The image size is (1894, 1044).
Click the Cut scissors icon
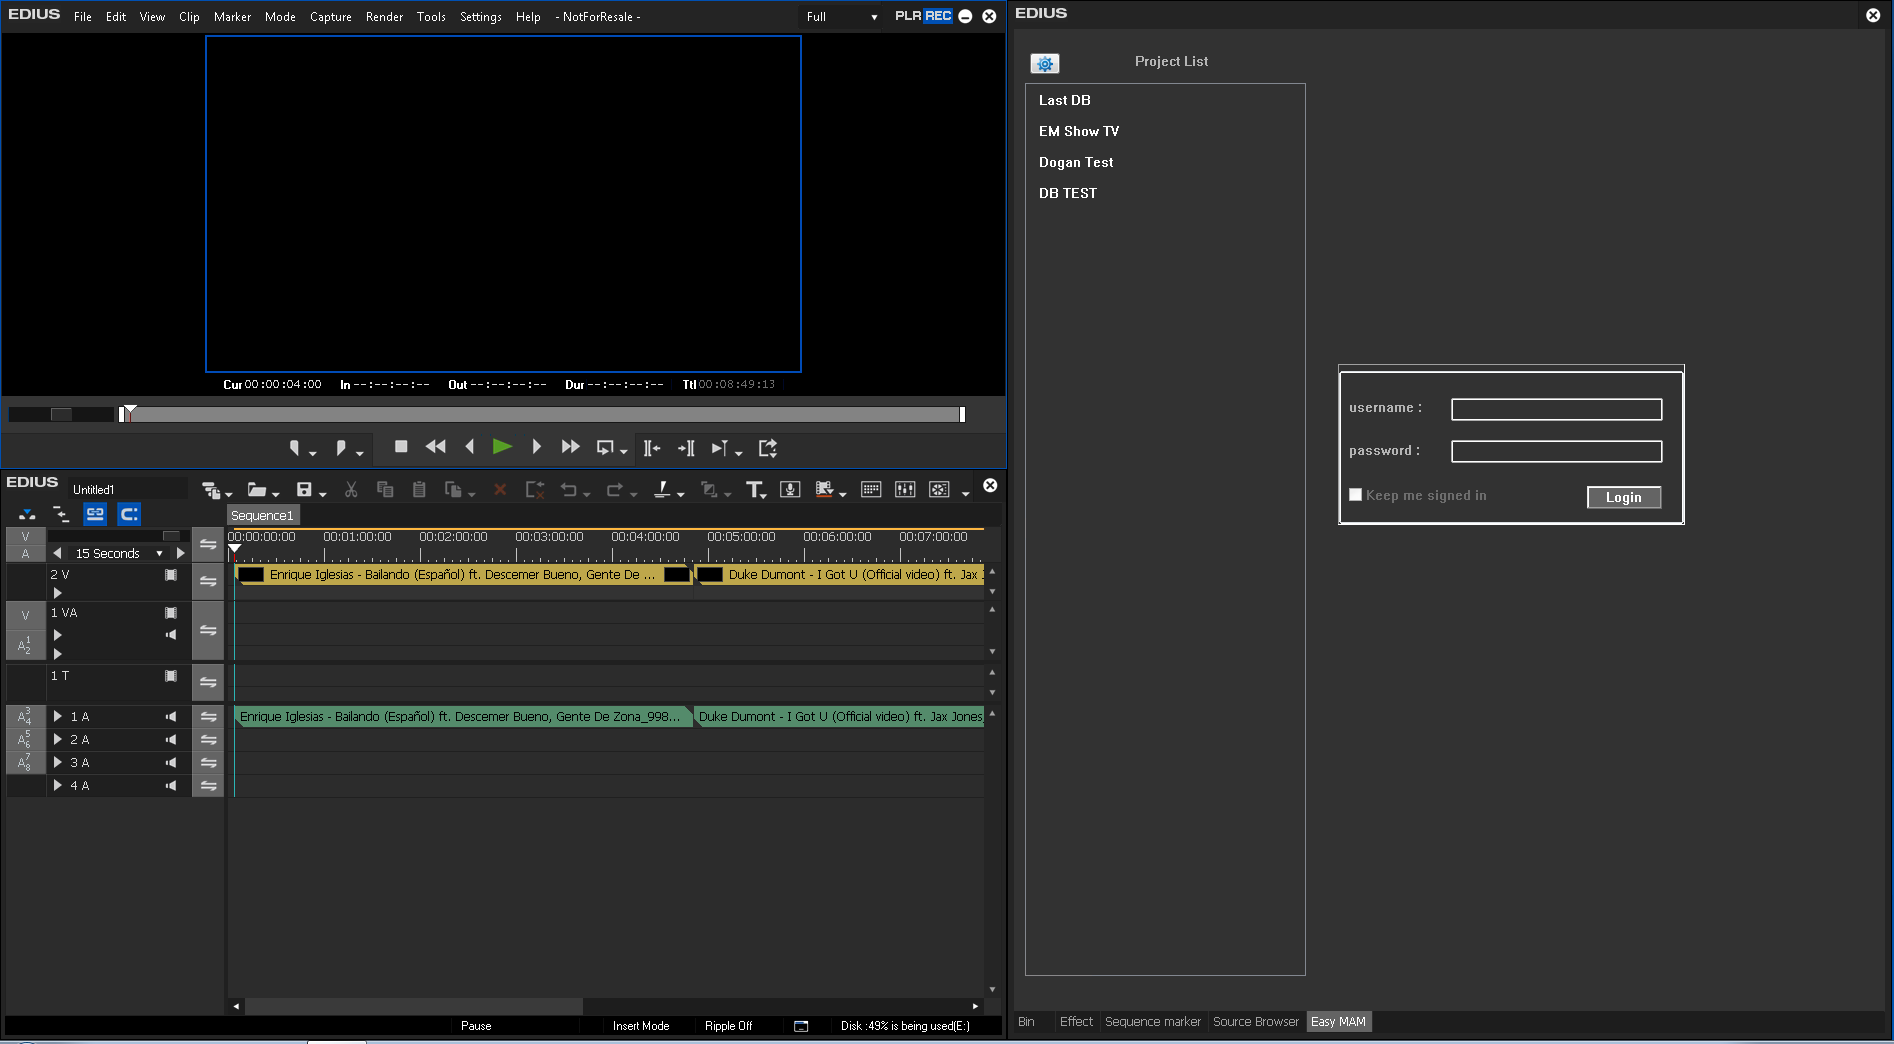[x=351, y=490]
